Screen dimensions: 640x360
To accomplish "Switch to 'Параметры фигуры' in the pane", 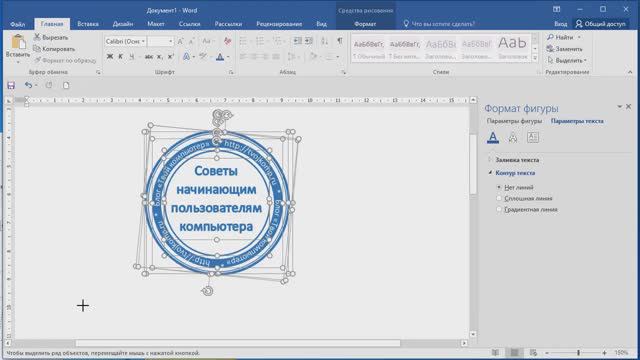I will [514, 121].
